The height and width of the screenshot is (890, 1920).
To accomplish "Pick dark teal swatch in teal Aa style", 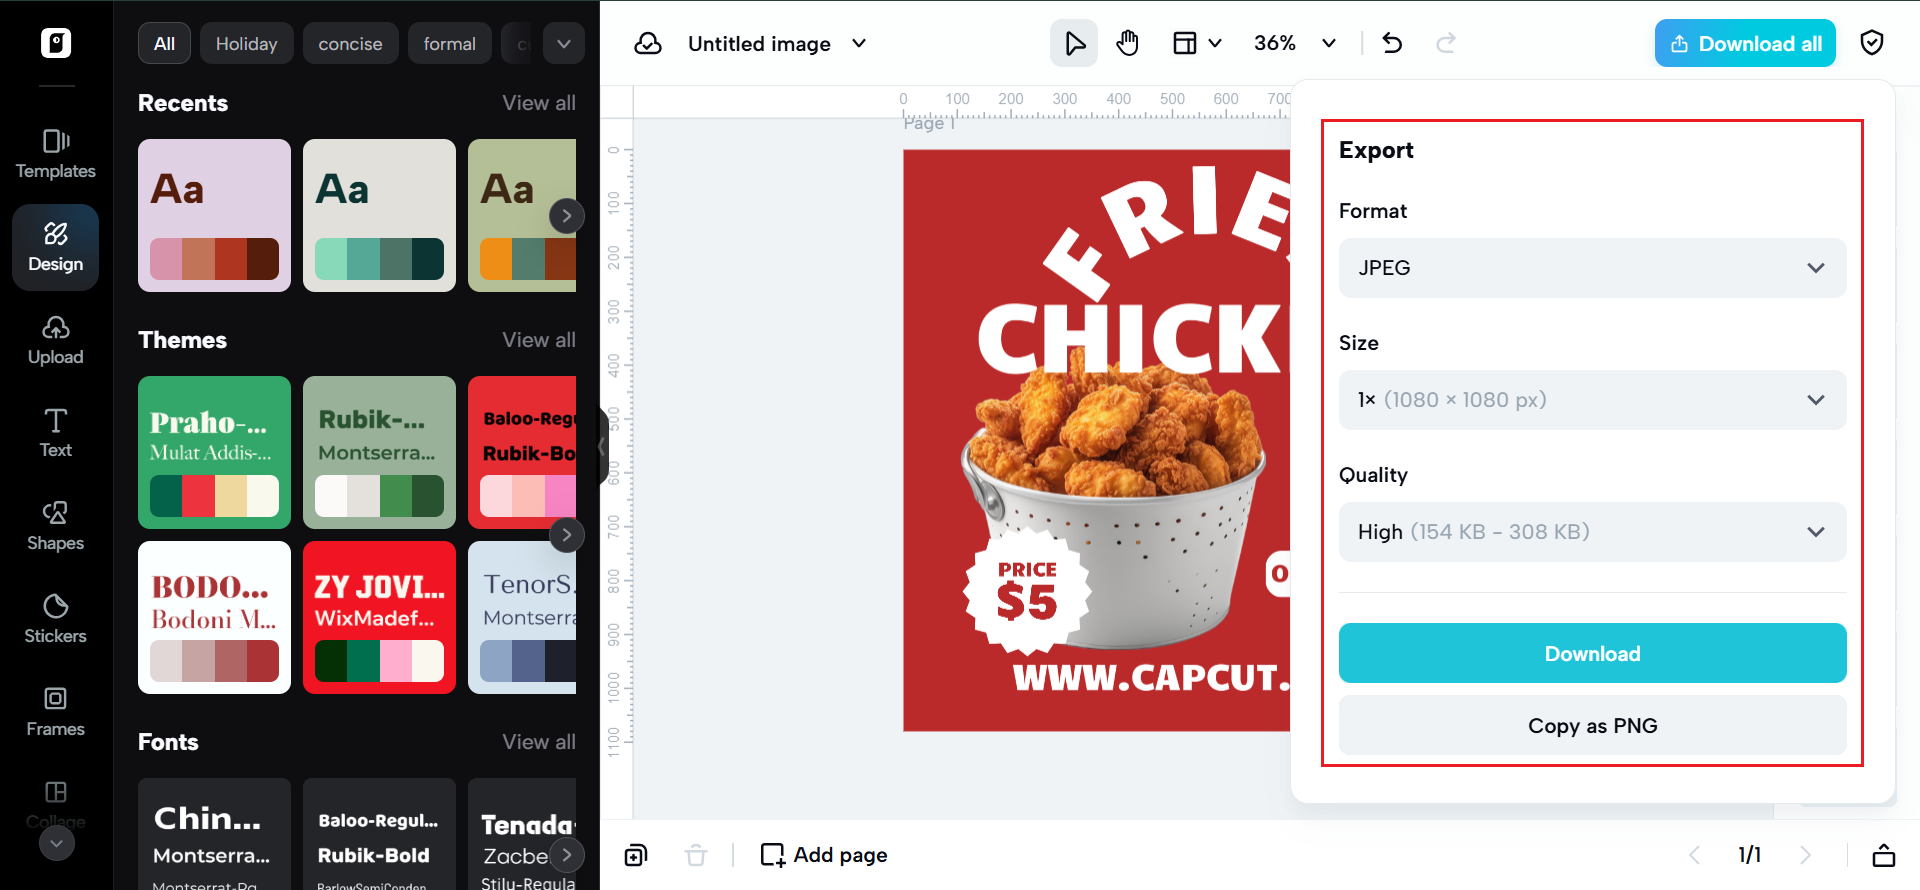I will (427, 259).
